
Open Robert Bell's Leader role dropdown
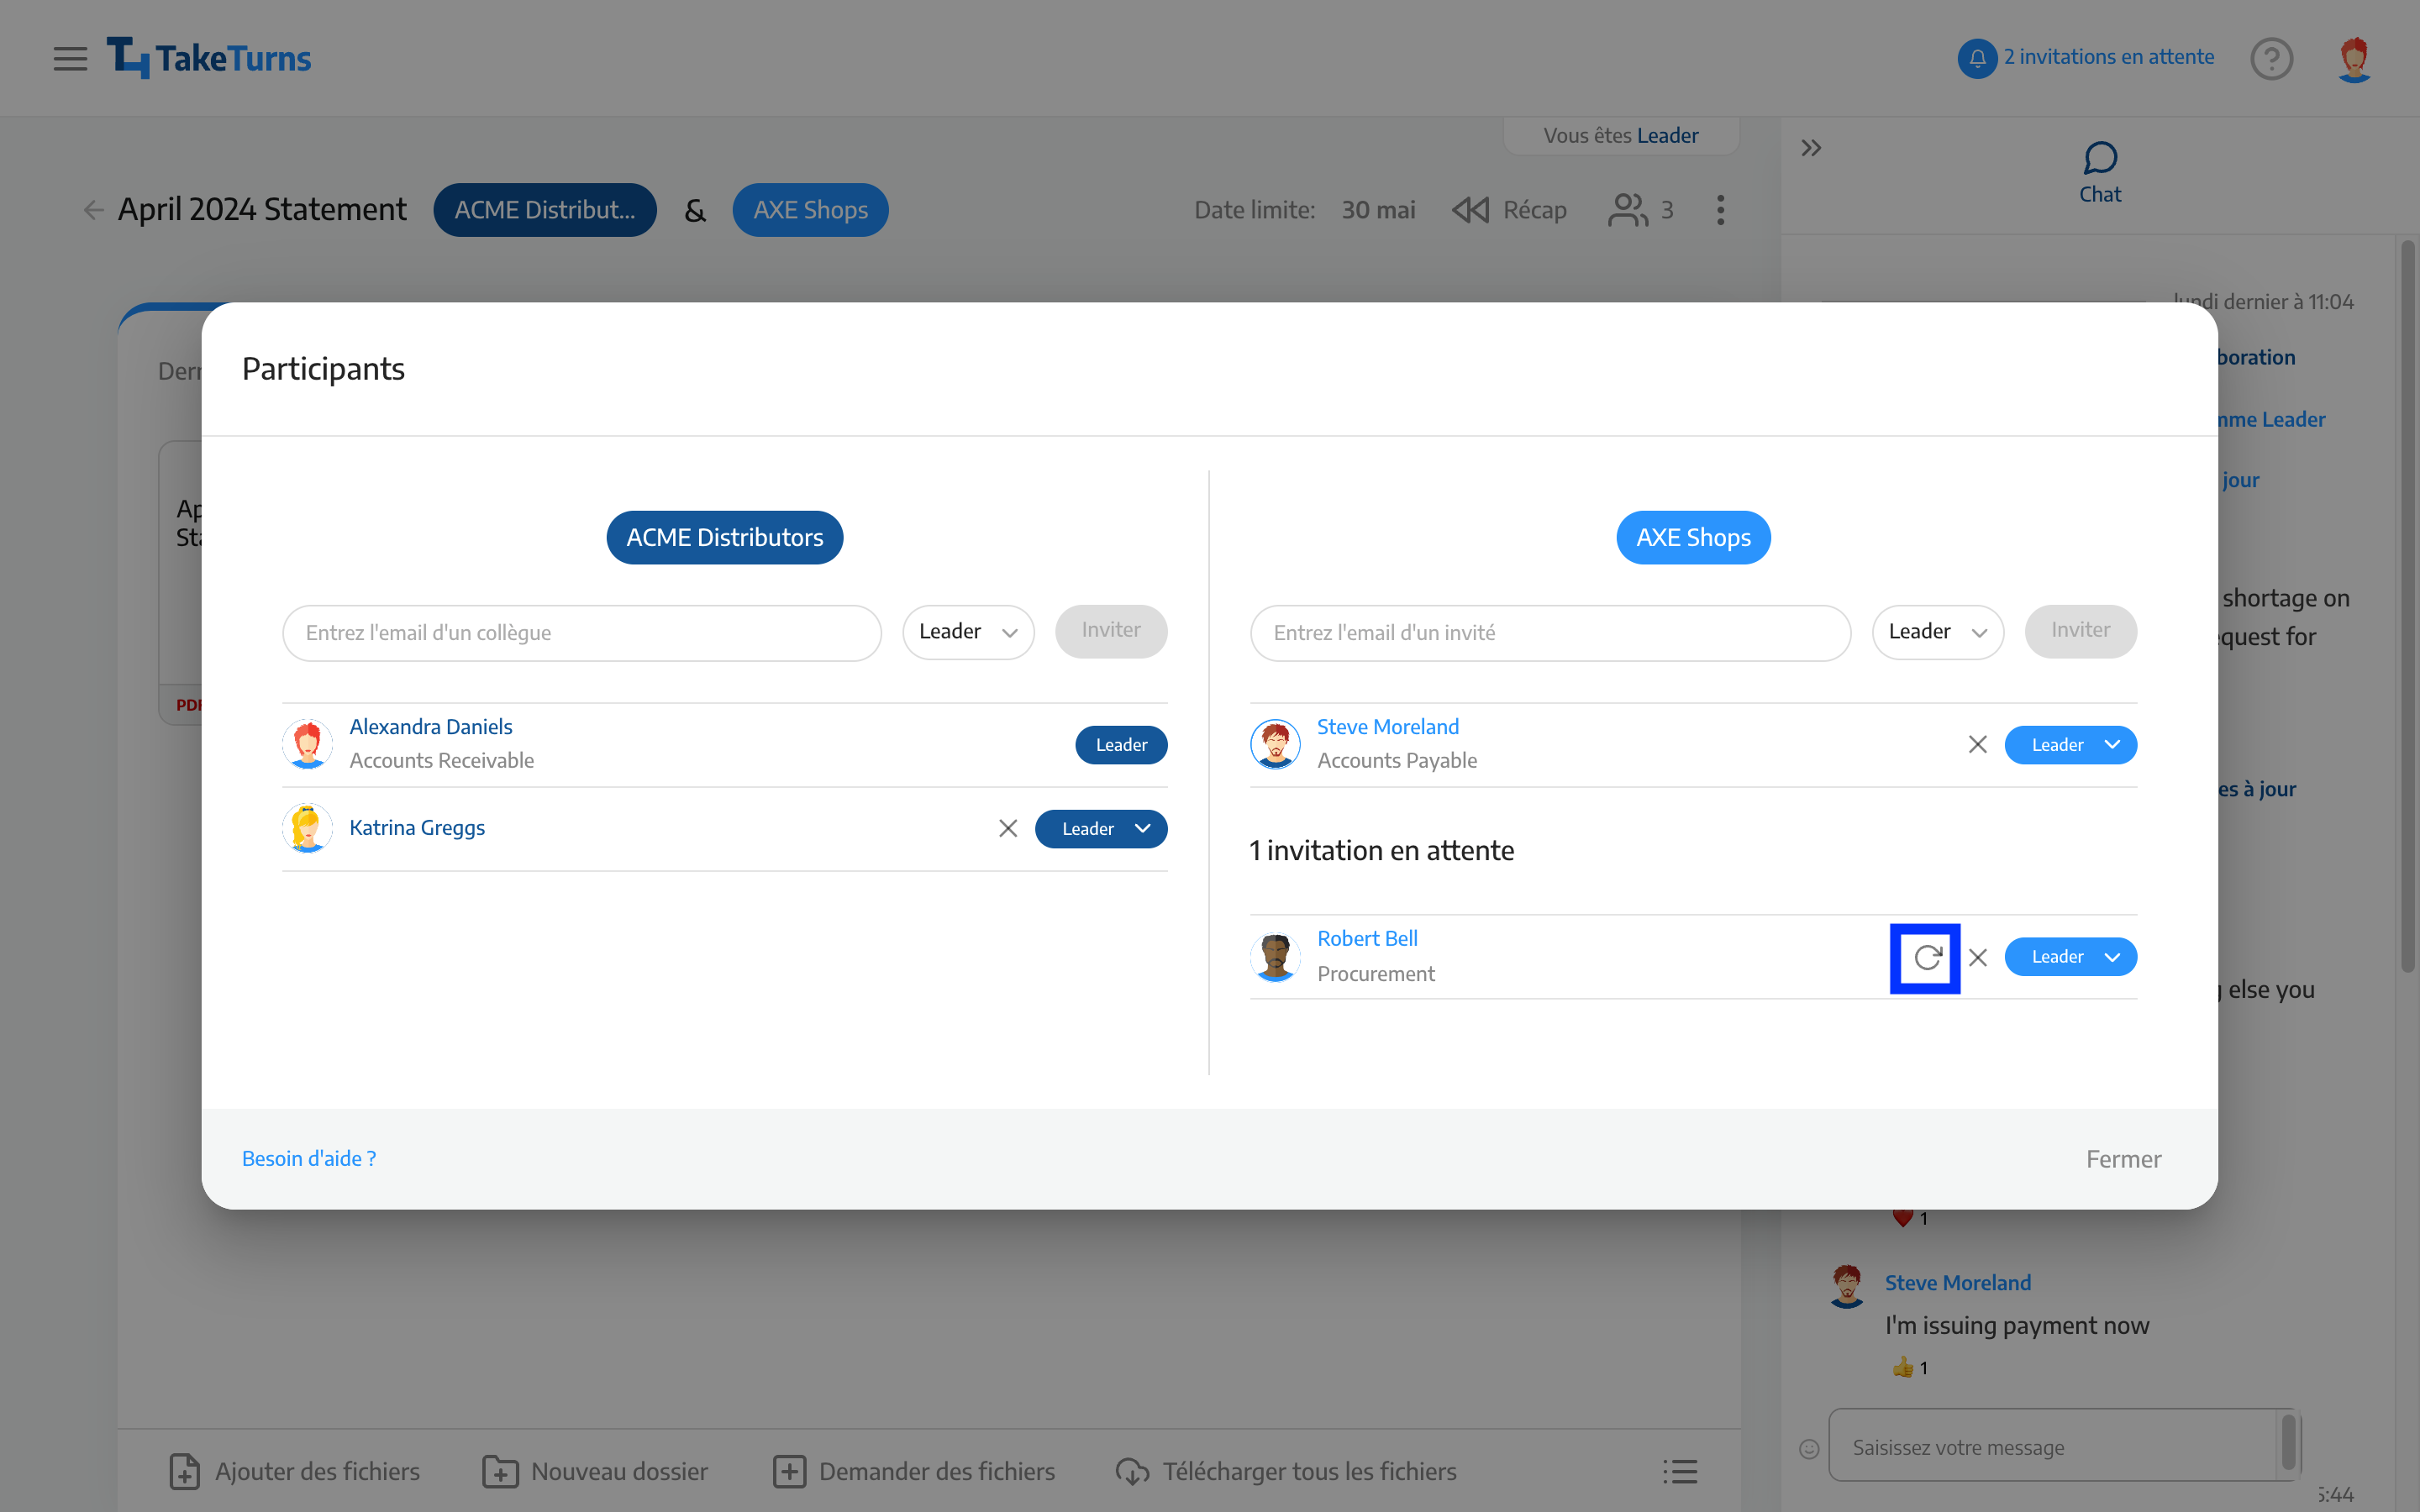(2071, 957)
